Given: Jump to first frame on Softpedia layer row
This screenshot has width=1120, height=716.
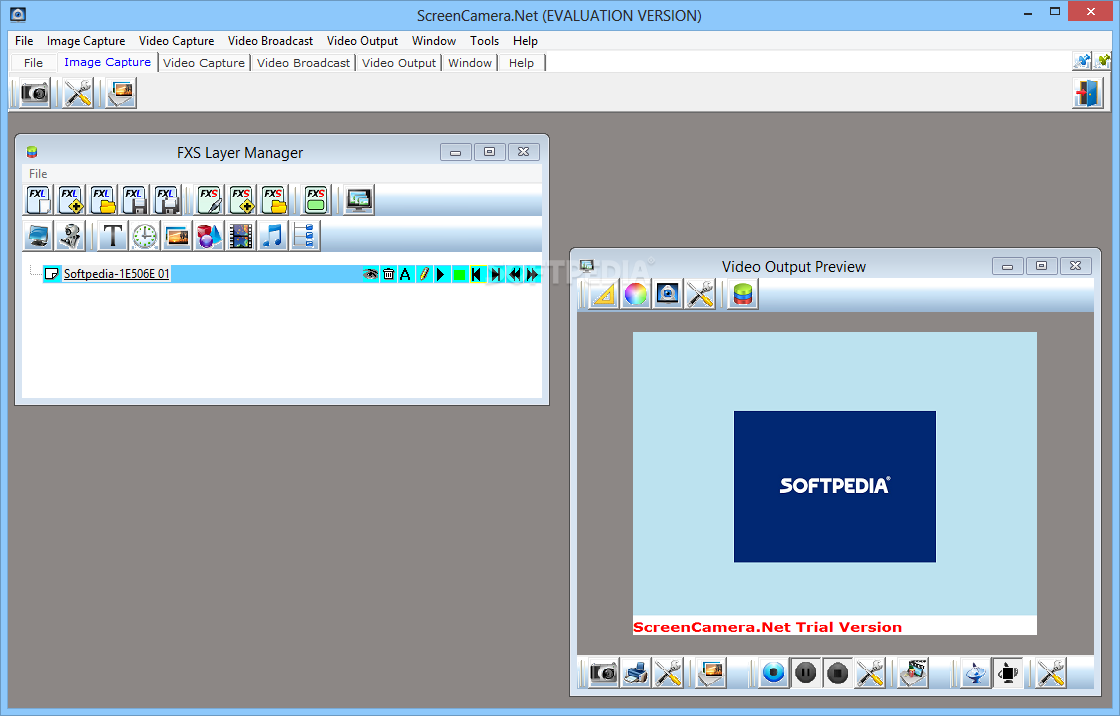Looking at the screenshot, I should (477, 274).
